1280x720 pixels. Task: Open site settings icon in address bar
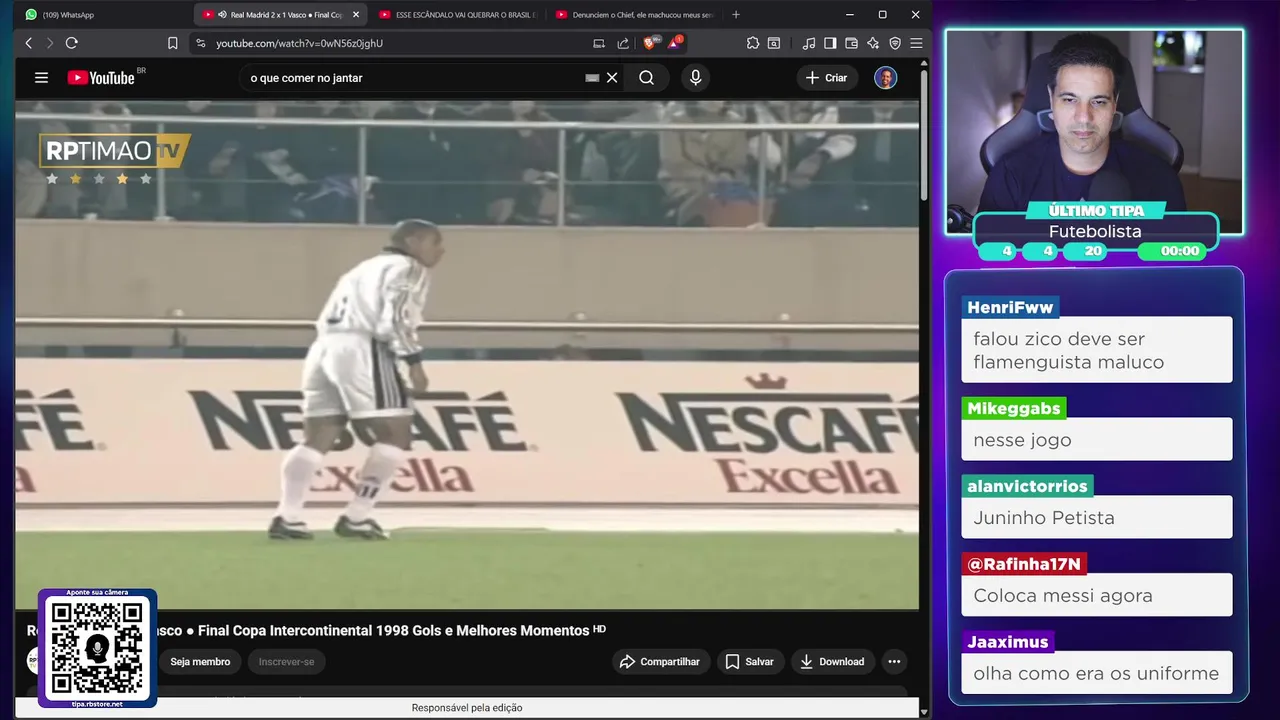click(200, 43)
